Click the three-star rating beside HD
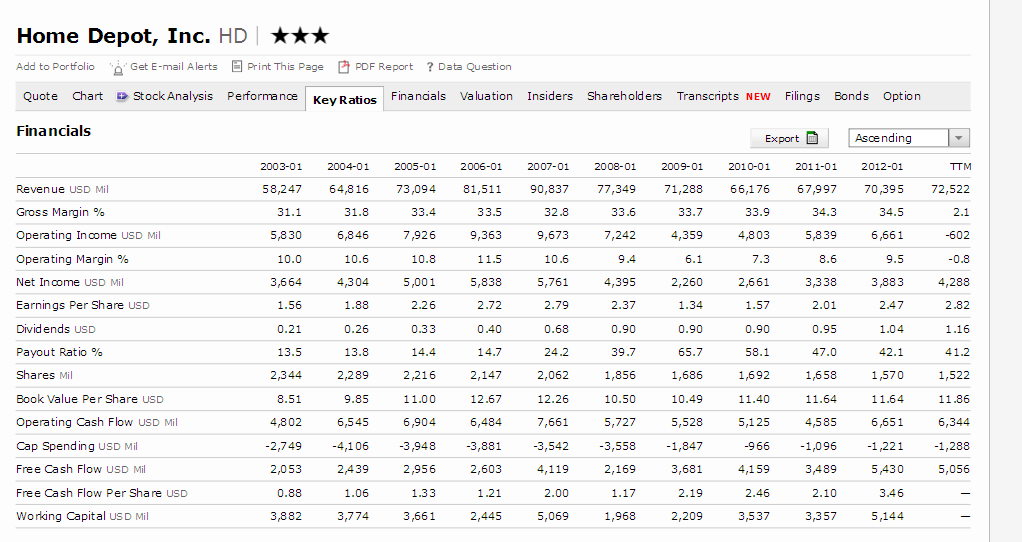Image resolution: width=1022 pixels, height=542 pixels. point(300,35)
